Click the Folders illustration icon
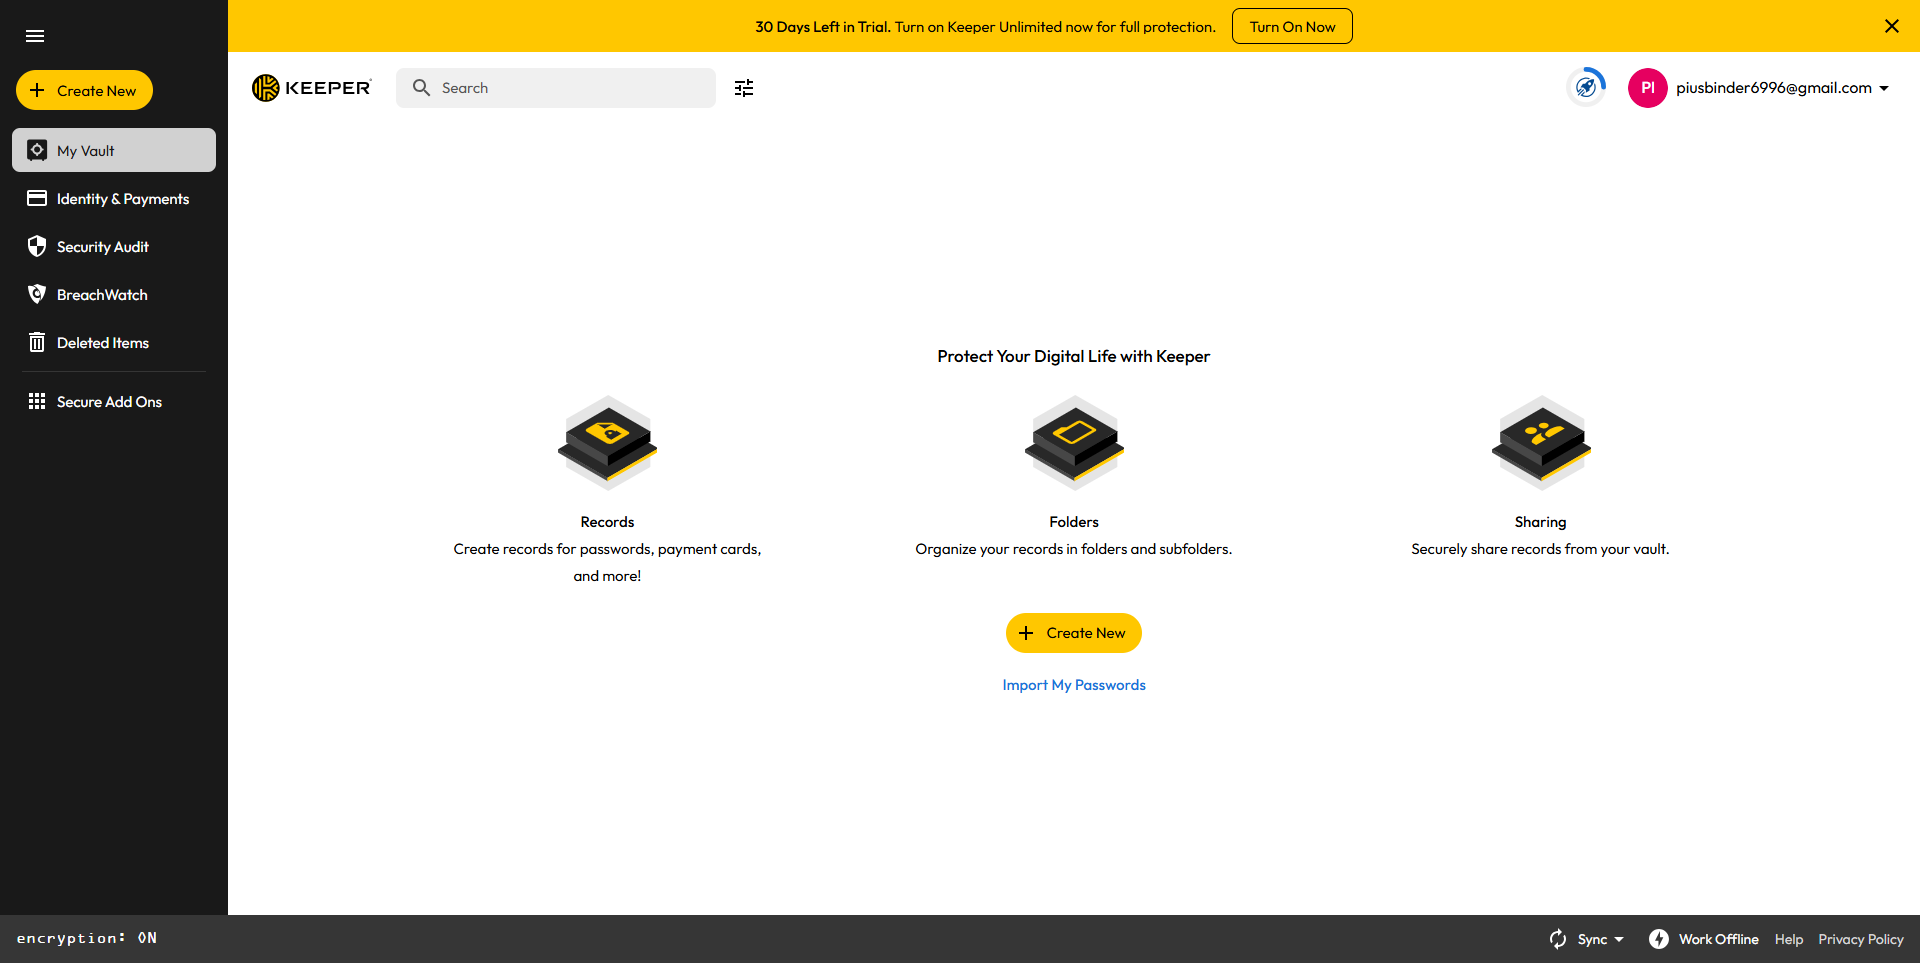The height and width of the screenshot is (963, 1920). 1074,442
